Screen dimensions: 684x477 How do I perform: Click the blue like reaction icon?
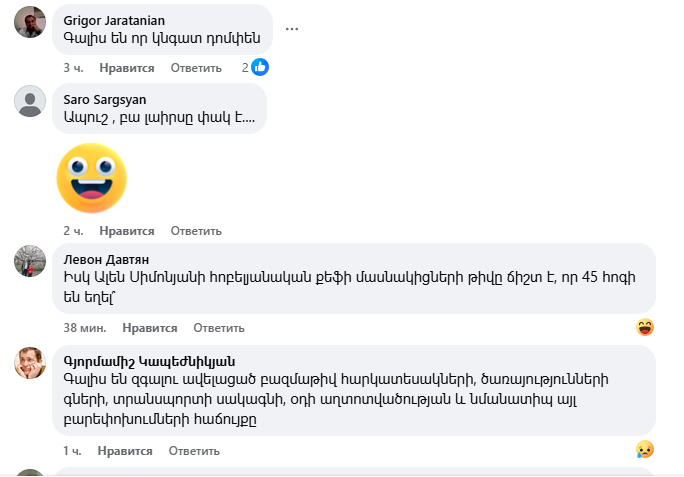(x=260, y=67)
